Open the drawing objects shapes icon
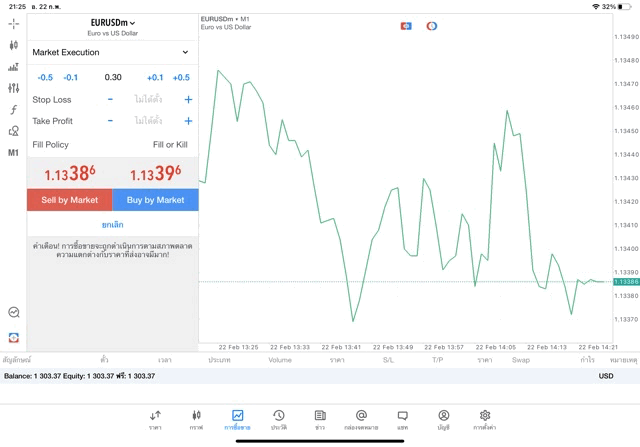The height and width of the screenshot is (447, 640). point(13,131)
